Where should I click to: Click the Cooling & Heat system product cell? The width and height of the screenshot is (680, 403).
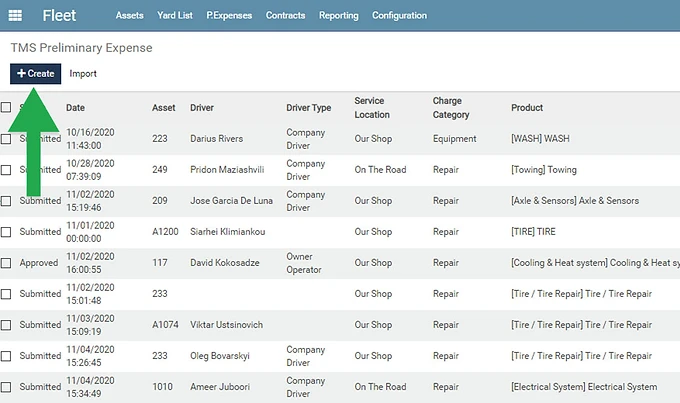click(595, 263)
